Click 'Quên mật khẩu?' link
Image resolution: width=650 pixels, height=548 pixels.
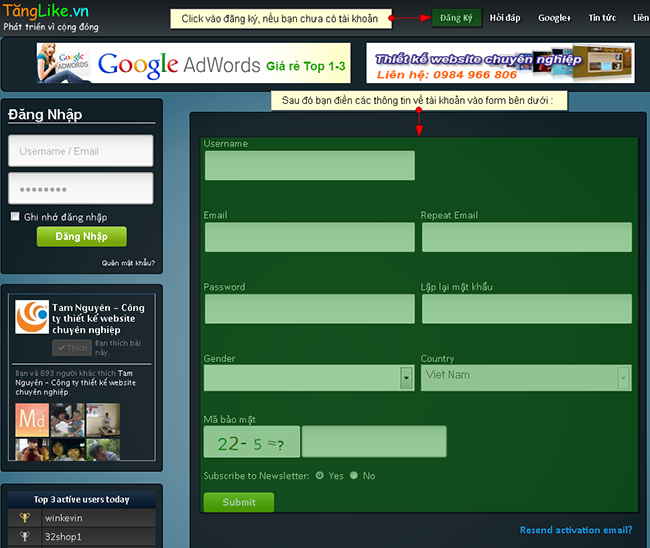tap(128, 263)
